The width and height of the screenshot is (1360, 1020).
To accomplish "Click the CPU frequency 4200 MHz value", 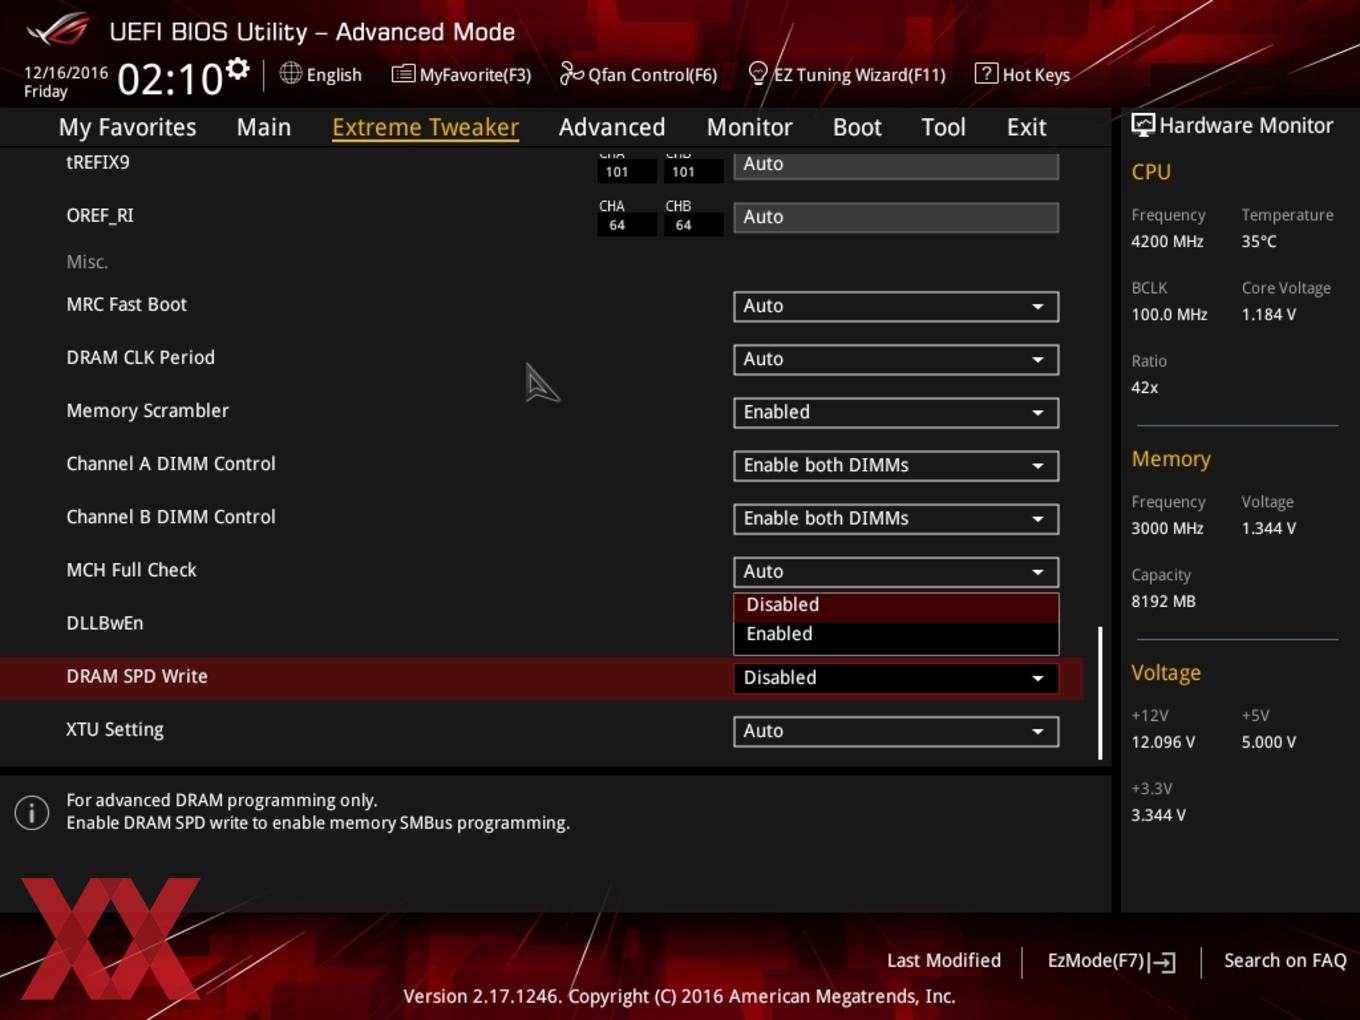I will tap(1167, 241).
